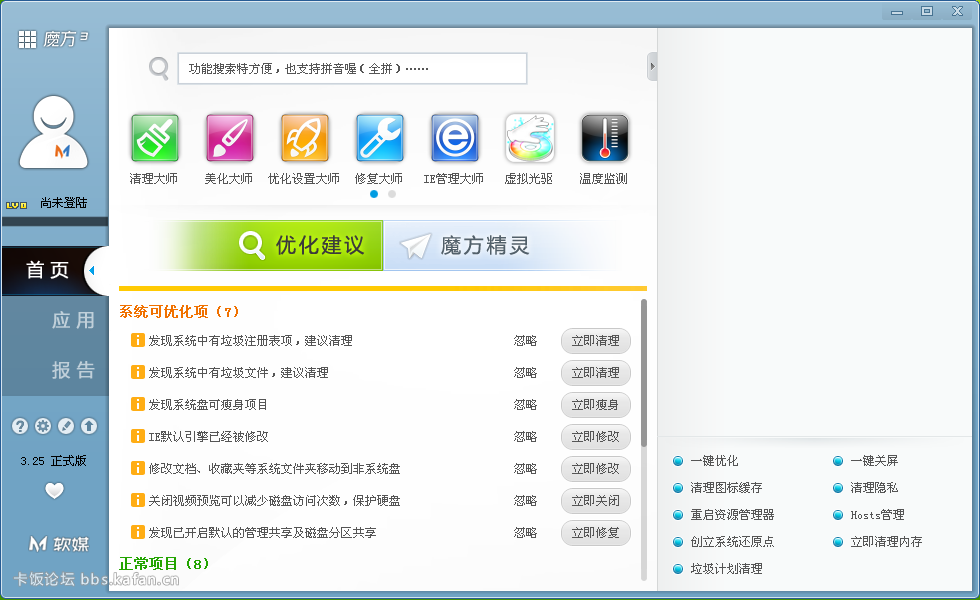The image size is (980, 600).
Task: Open the help question mark icon
Action: tap(20, 426)
